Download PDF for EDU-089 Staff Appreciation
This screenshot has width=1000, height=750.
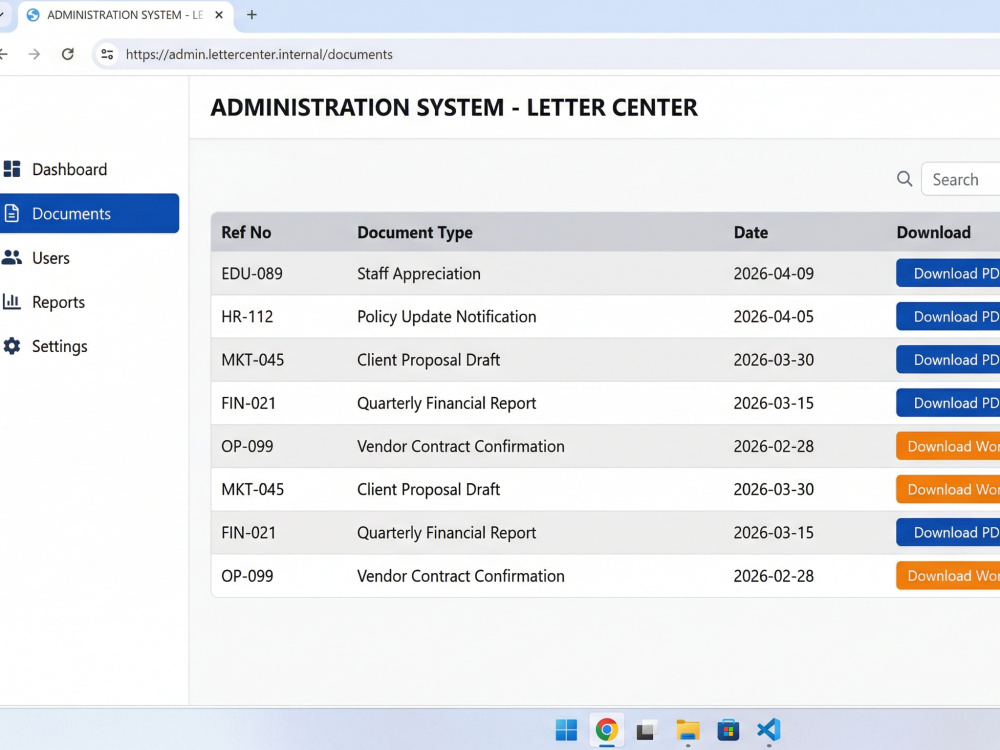click(948, 273)
